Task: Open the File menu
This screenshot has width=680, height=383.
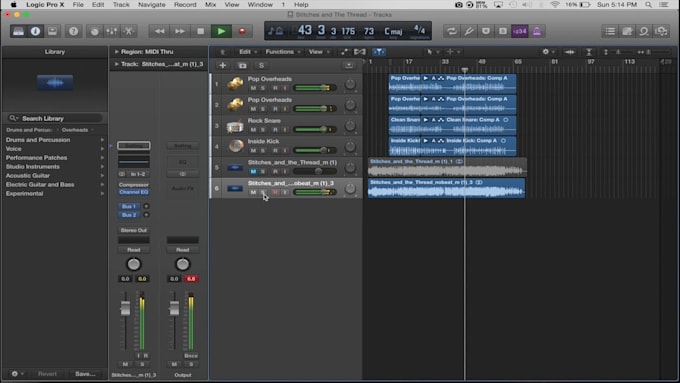Action: point(78,5)
